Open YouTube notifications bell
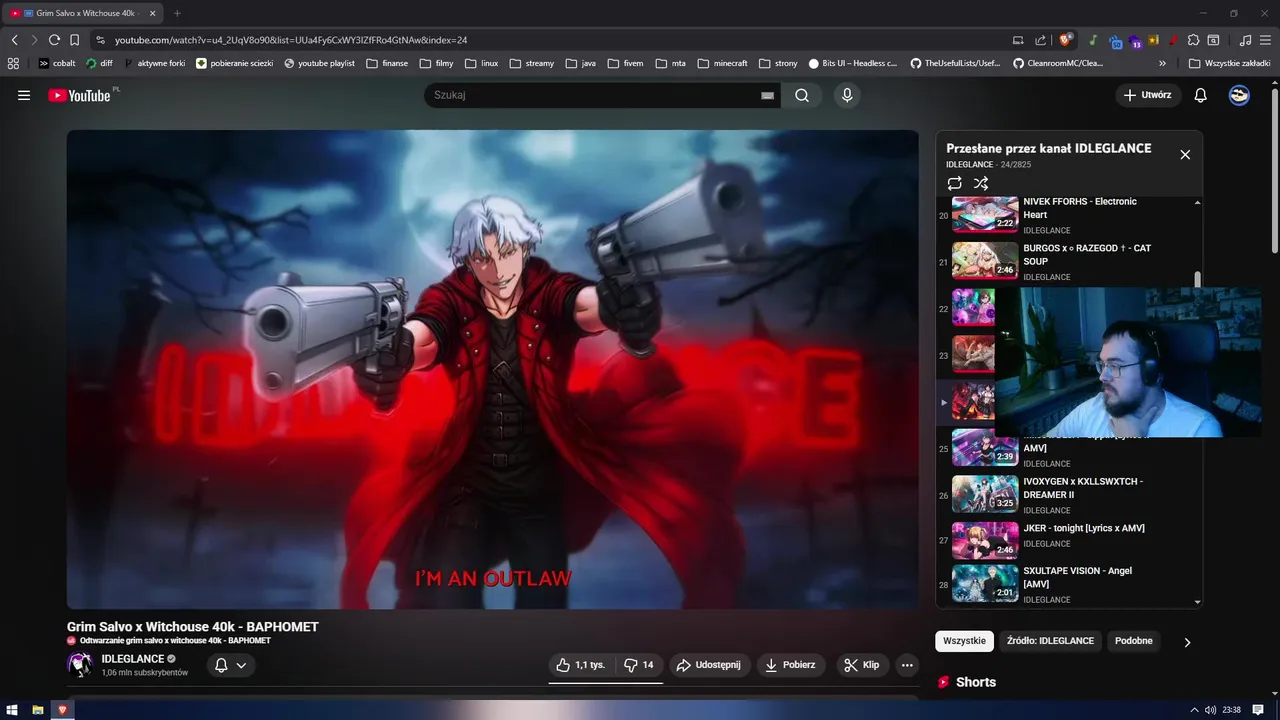1280x720 pixels. [x=1201, y=95]
